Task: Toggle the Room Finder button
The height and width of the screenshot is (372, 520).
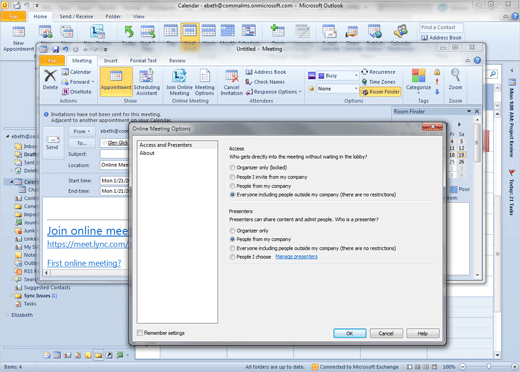Action: 380,92
